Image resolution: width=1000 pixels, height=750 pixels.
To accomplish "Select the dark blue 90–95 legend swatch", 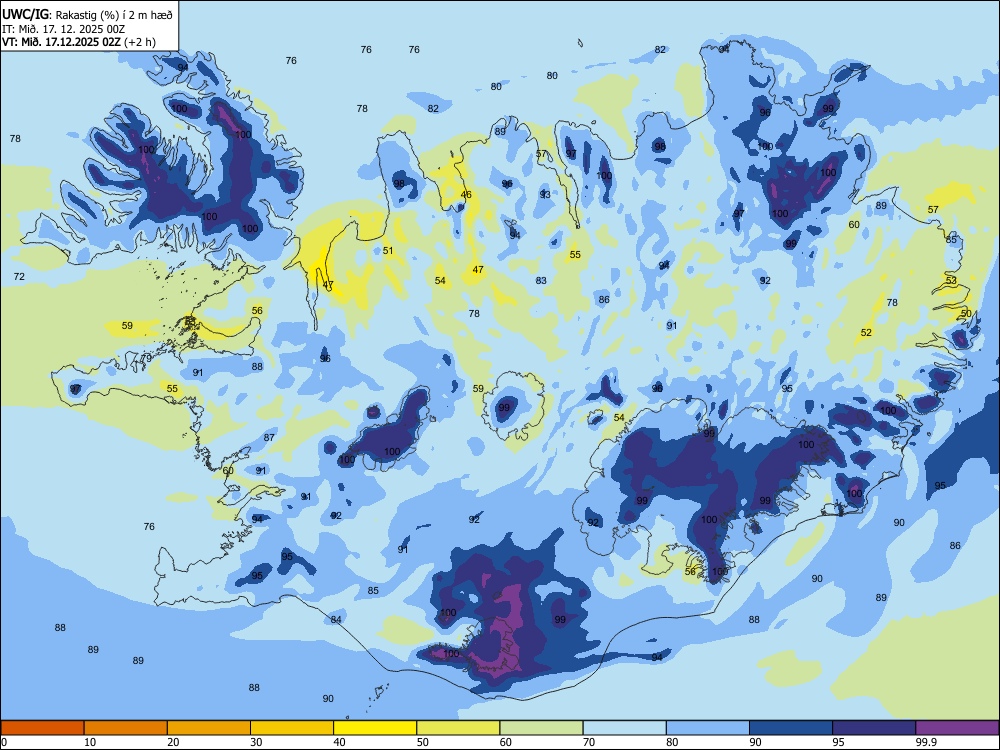I will click(791, 728).
